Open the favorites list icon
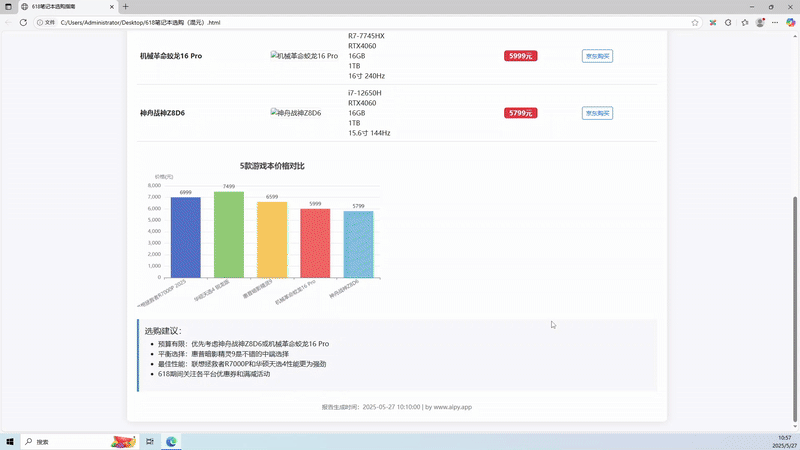The height and width of the screenshot is (450, 800). coord(744,22)
